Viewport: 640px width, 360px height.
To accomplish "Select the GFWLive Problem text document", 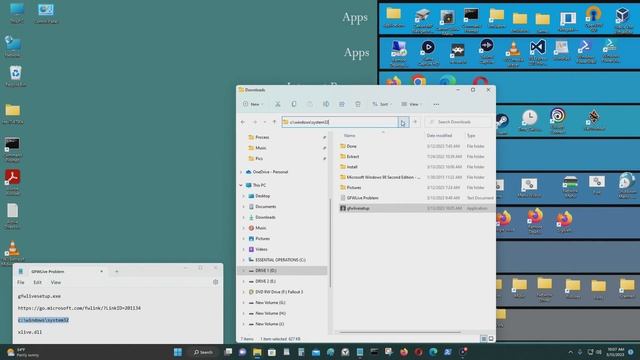I will click(x=416, y=198).
